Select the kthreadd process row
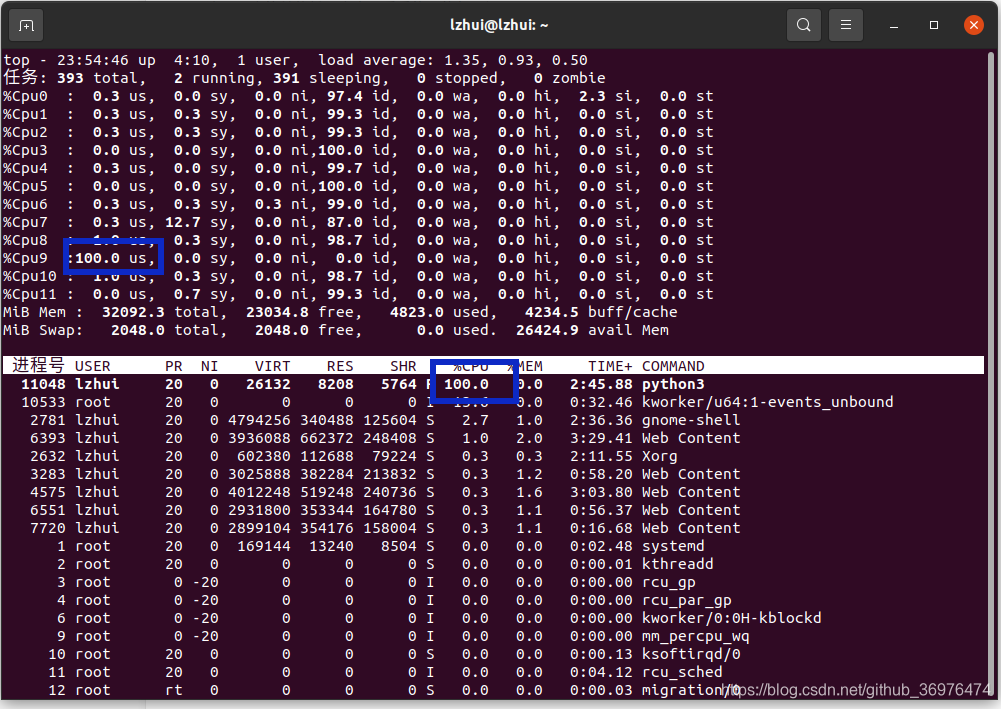The width and height of the screenshot is (1001, 709). [492, 565]
